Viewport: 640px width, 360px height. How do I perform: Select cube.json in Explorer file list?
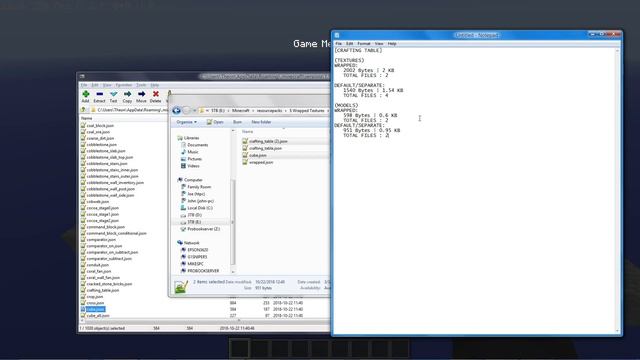254,155
